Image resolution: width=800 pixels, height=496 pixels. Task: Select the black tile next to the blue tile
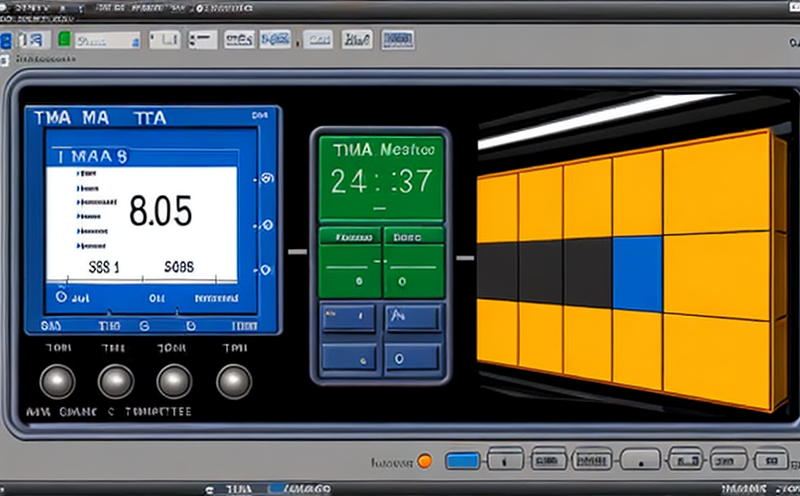(x=588, y=272)
